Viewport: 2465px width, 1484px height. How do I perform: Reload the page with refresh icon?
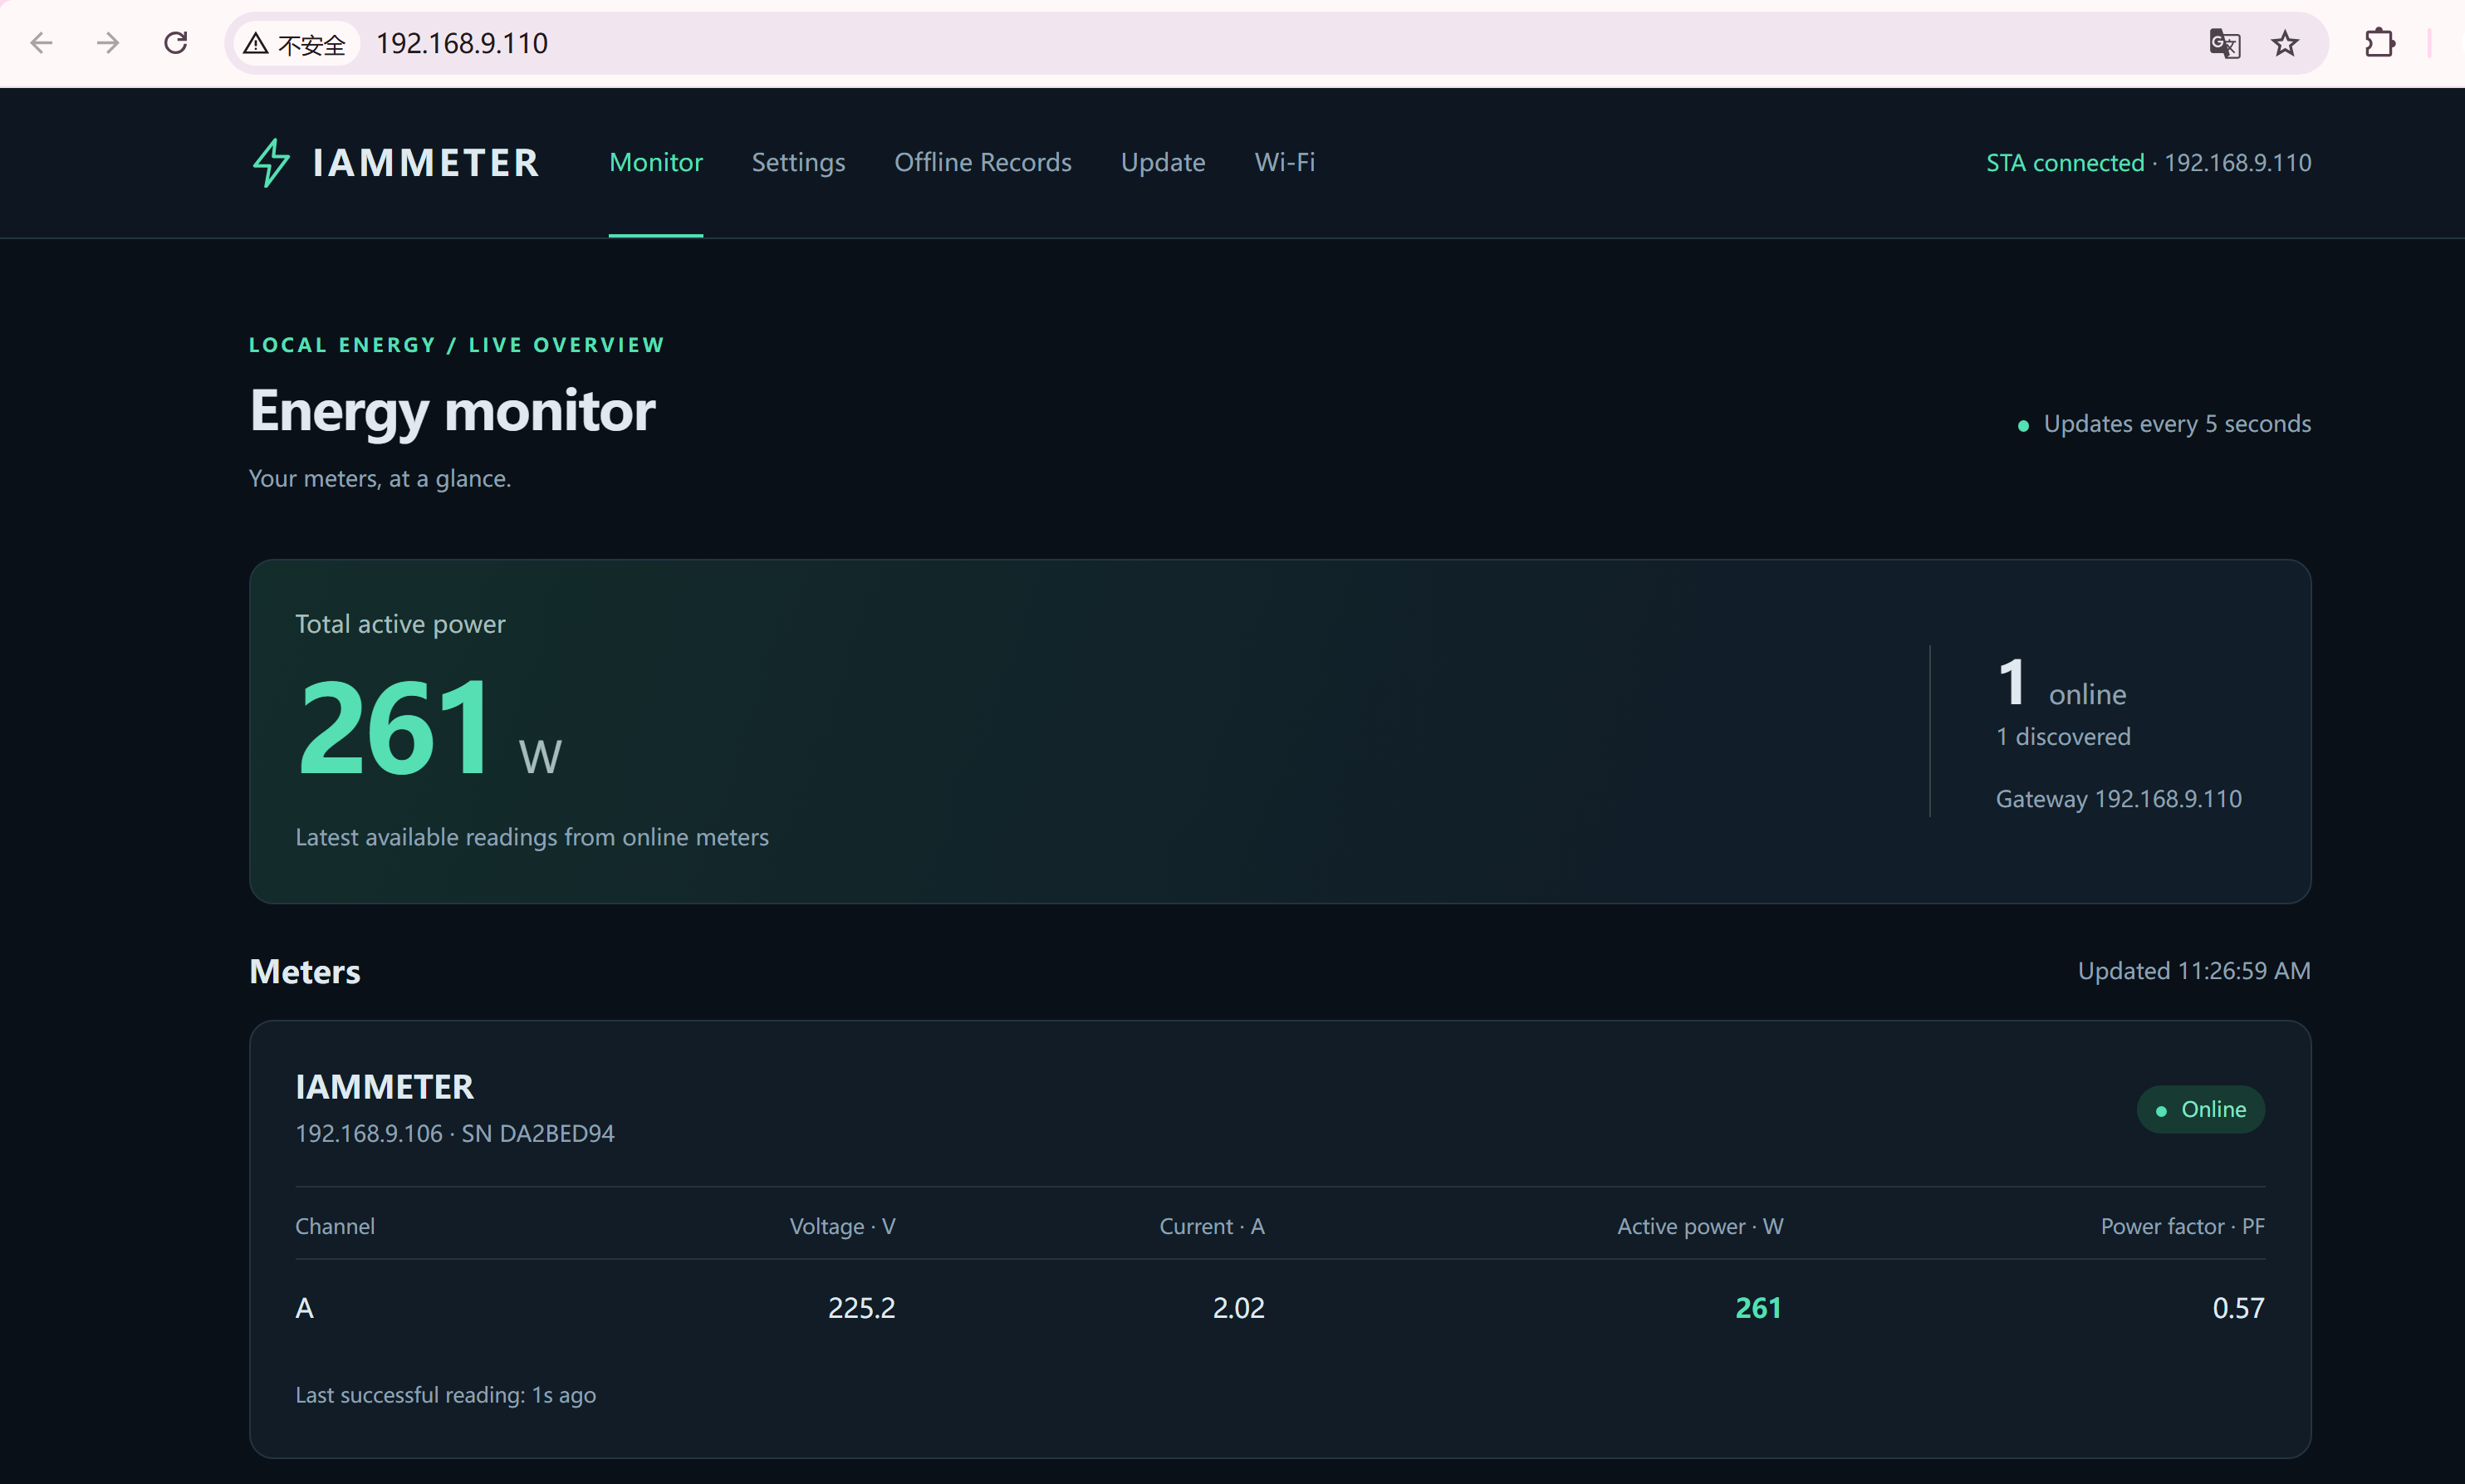pos(176,43)
